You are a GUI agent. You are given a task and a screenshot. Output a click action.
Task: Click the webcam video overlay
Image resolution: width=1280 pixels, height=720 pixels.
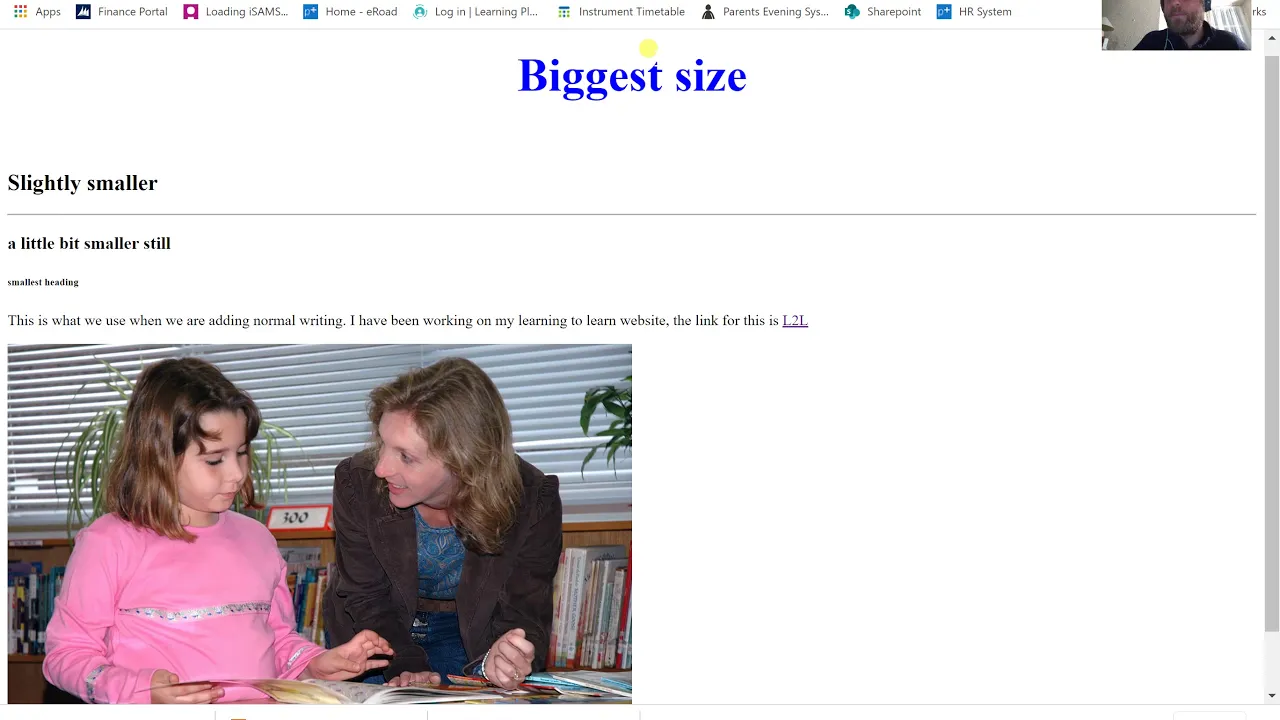1176,25
